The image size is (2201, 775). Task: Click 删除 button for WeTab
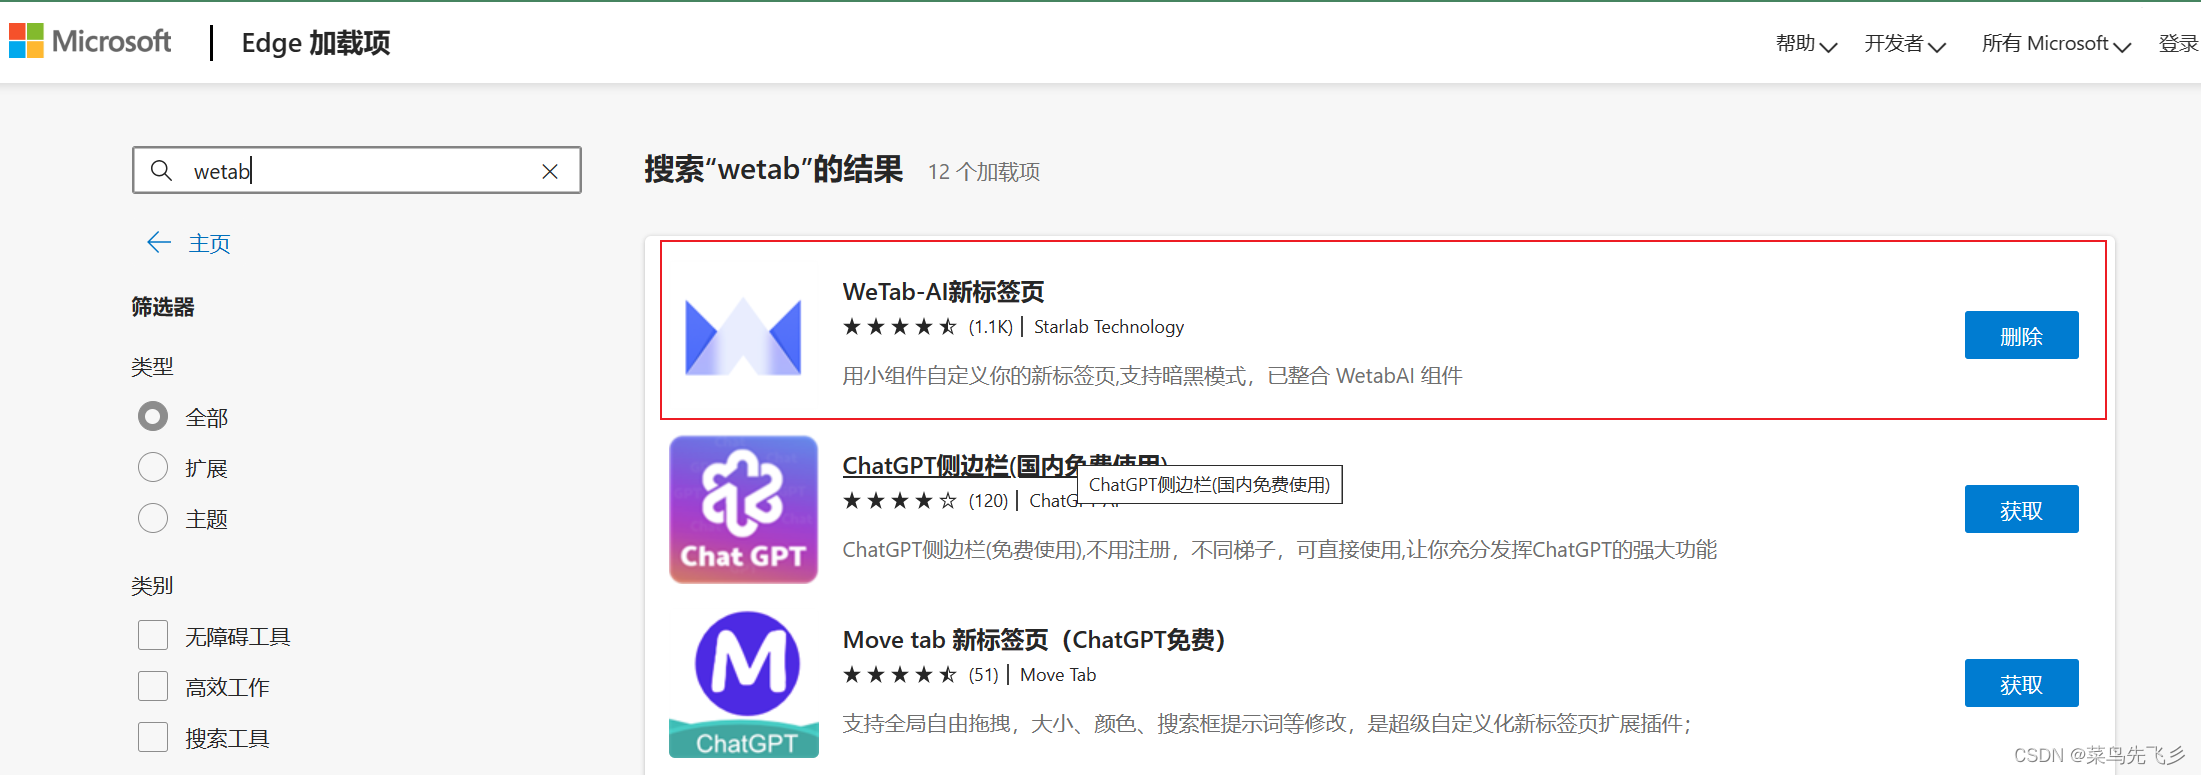tap(2021, 335)
